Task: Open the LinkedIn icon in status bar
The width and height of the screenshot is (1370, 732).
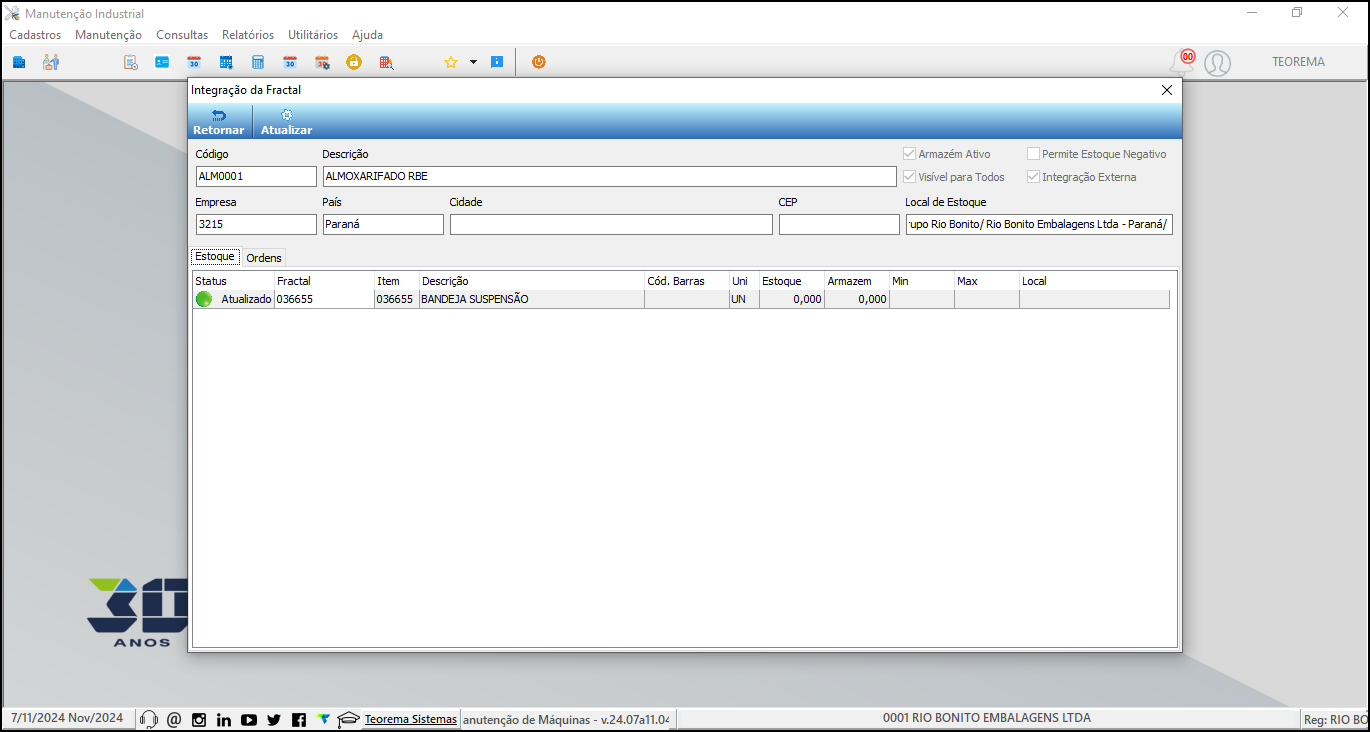Action: tap(224, 719)
